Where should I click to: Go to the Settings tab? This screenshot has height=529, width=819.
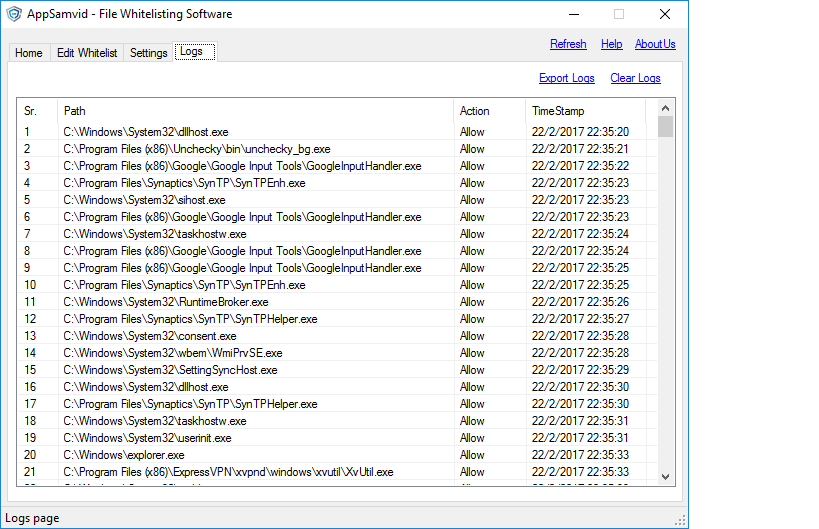(149, 53)
